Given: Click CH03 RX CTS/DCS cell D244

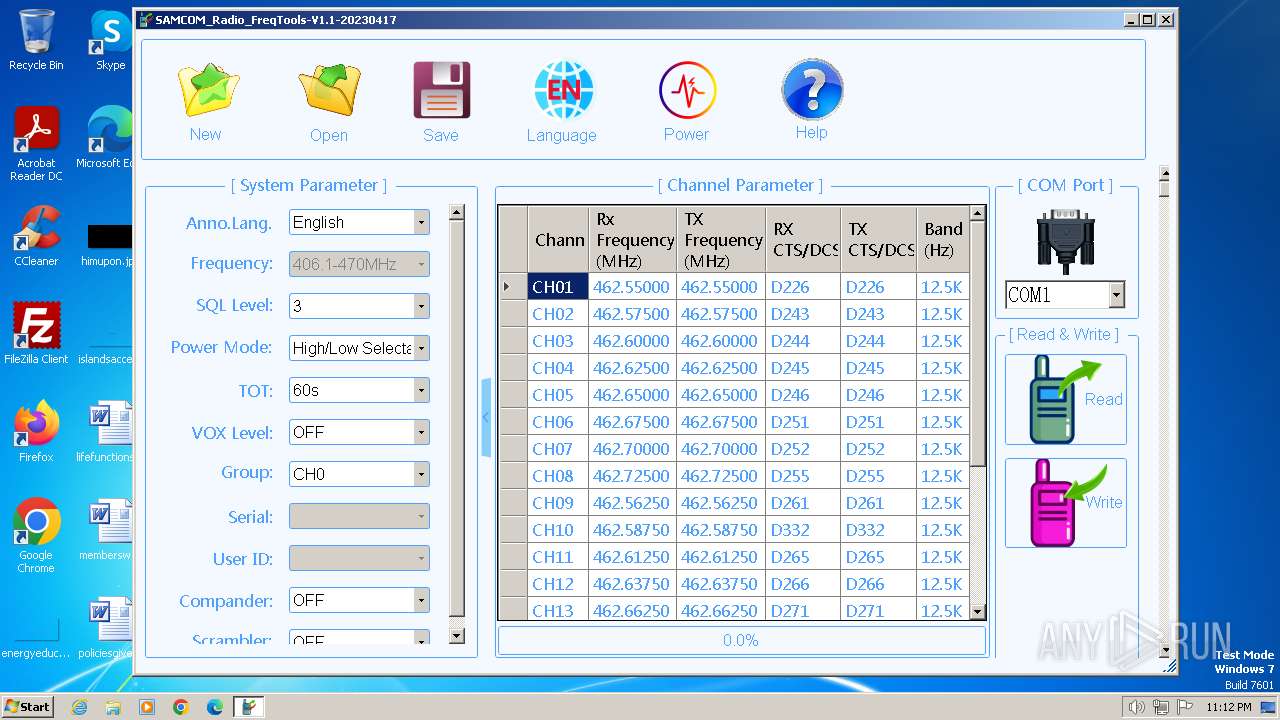Looking at the screenshot, I should pos(803,341).
